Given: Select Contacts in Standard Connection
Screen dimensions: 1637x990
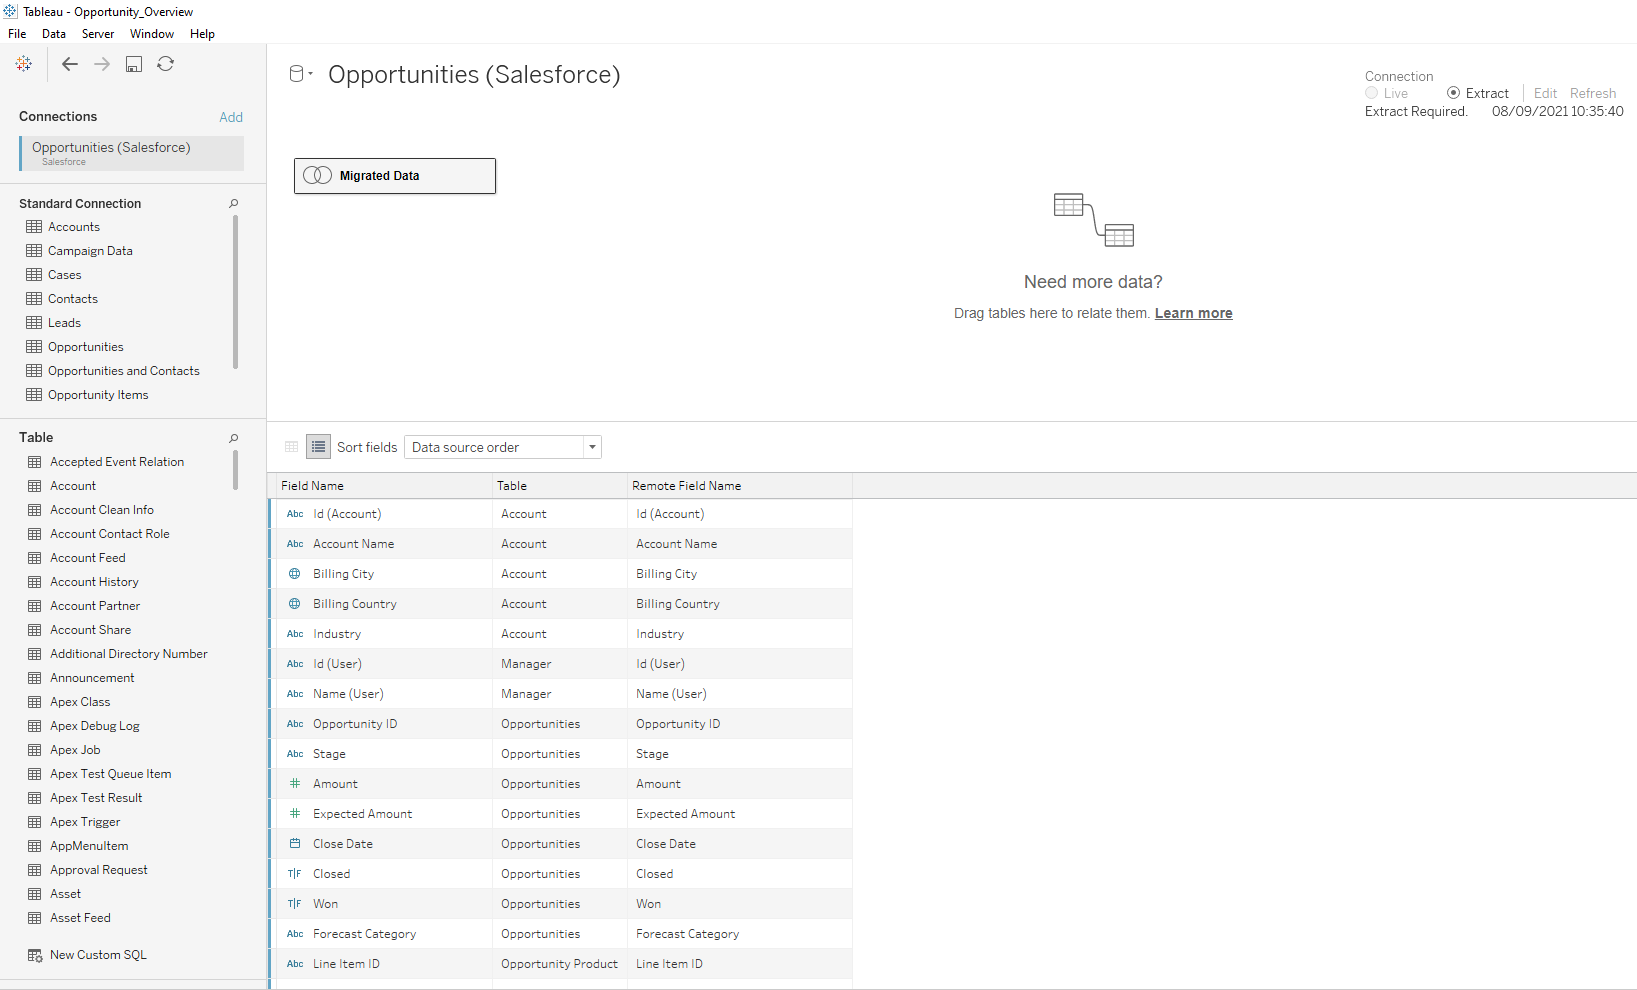Looking at the screenshot, I should 73,299.
